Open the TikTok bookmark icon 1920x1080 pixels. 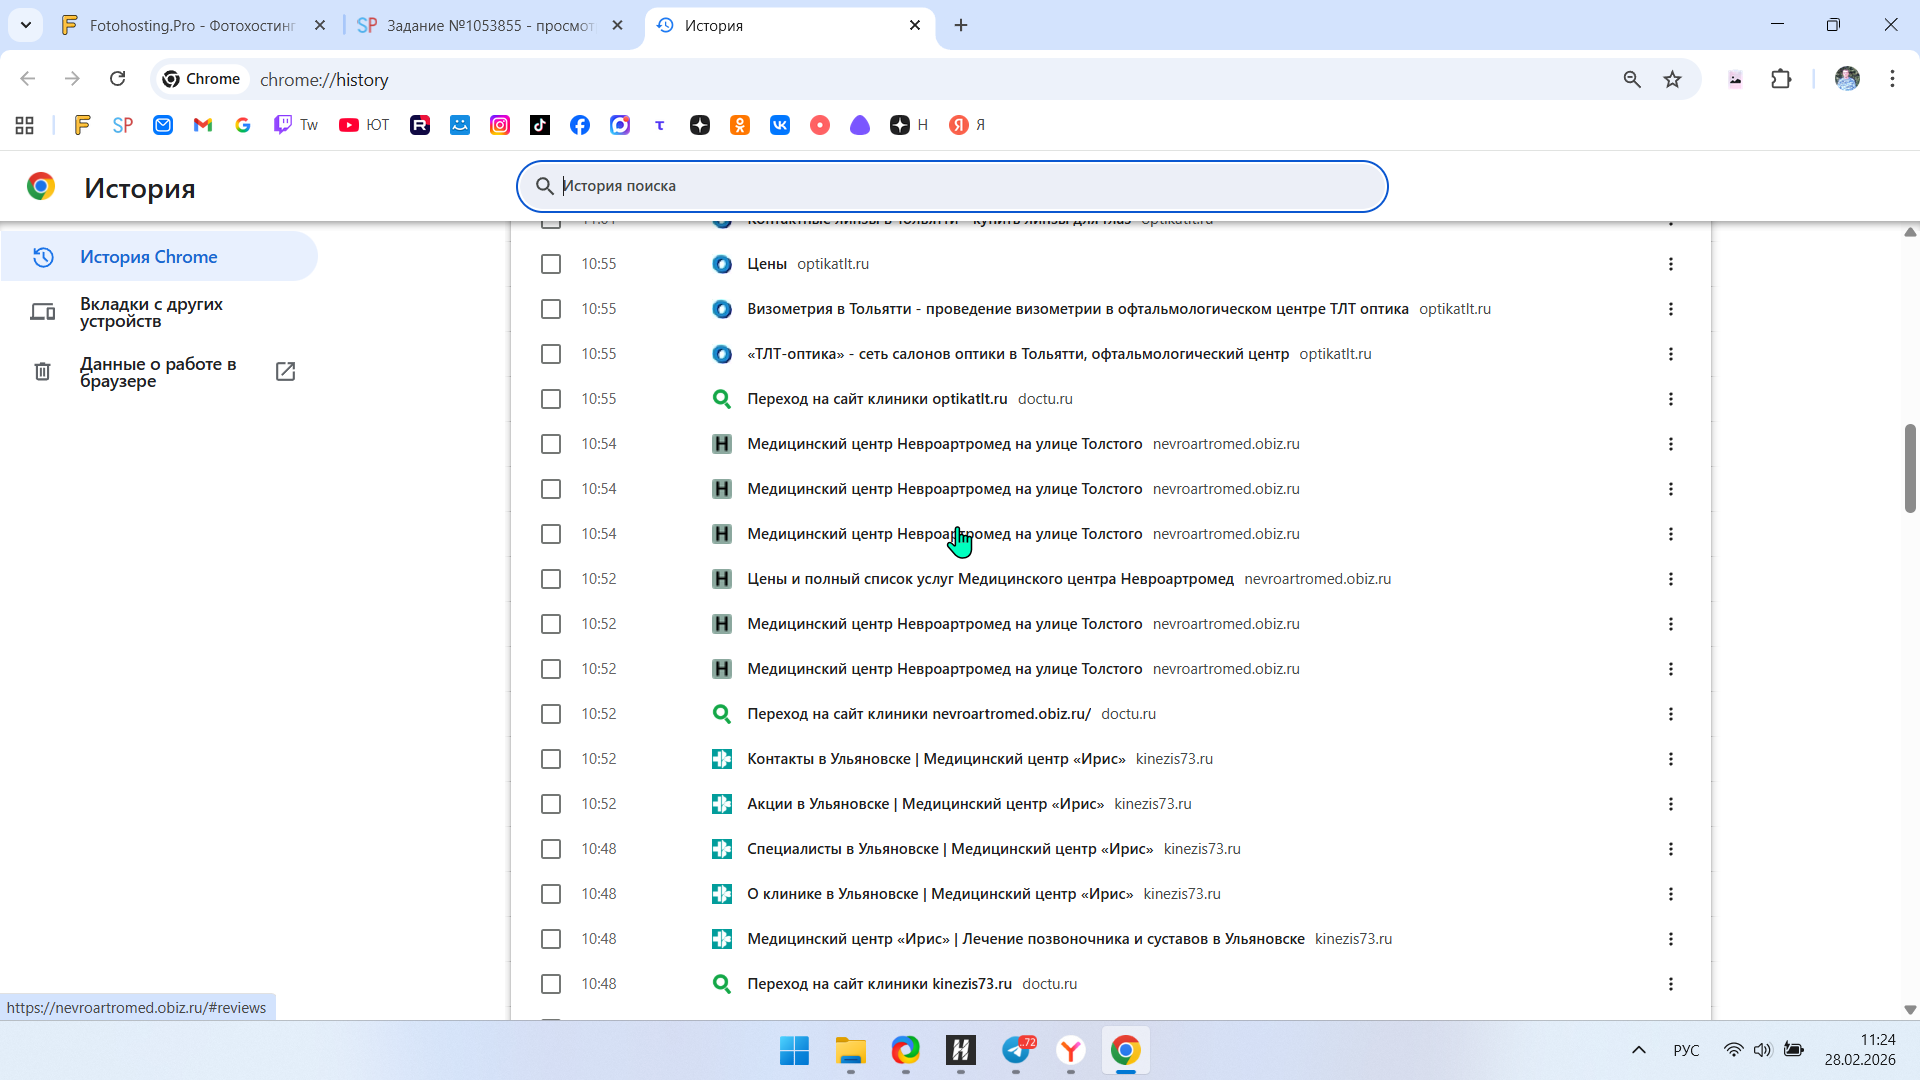540,125
